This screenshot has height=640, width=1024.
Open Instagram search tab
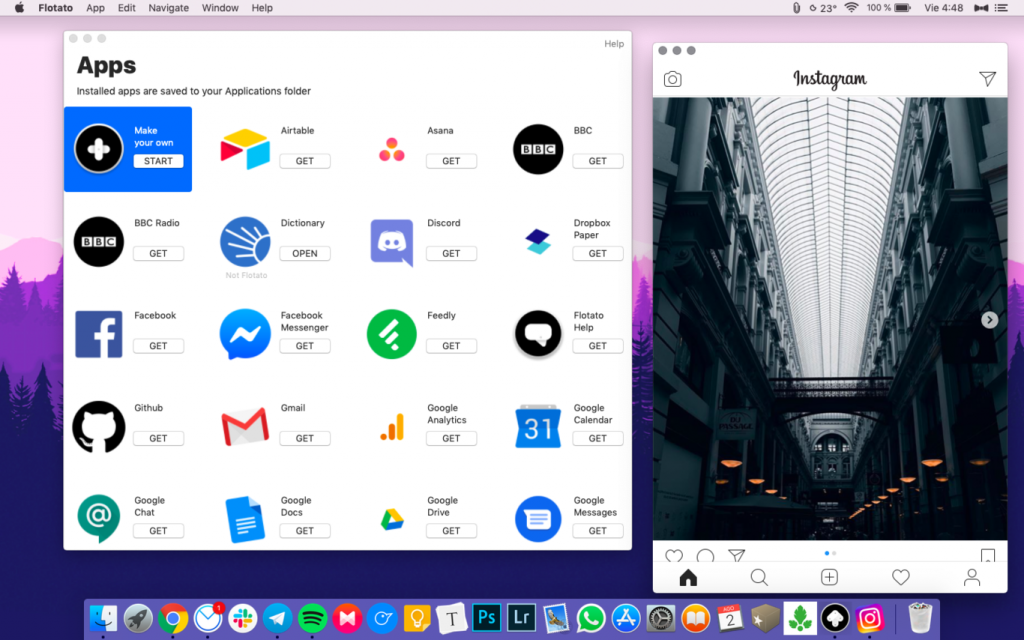(x=759, y=577)
